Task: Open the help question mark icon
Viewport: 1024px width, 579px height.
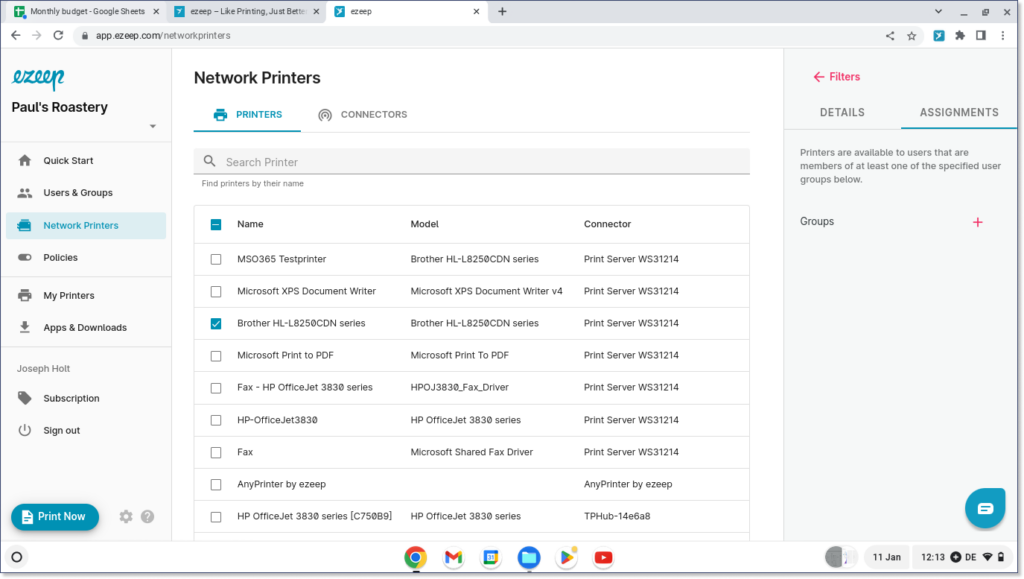Action: point(148,516)
